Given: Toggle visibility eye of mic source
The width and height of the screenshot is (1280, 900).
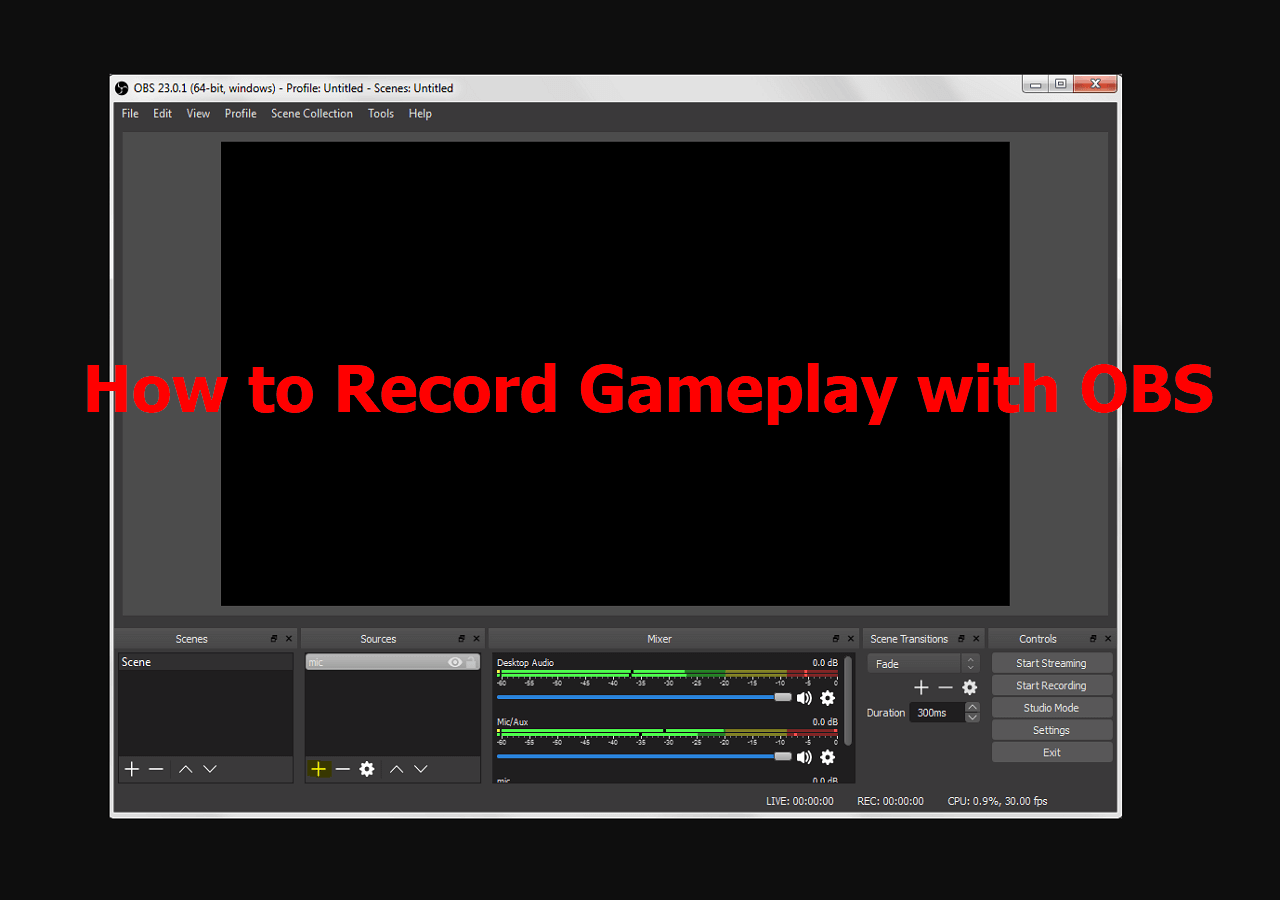Looking at the screenshot, I should [455, 662].
